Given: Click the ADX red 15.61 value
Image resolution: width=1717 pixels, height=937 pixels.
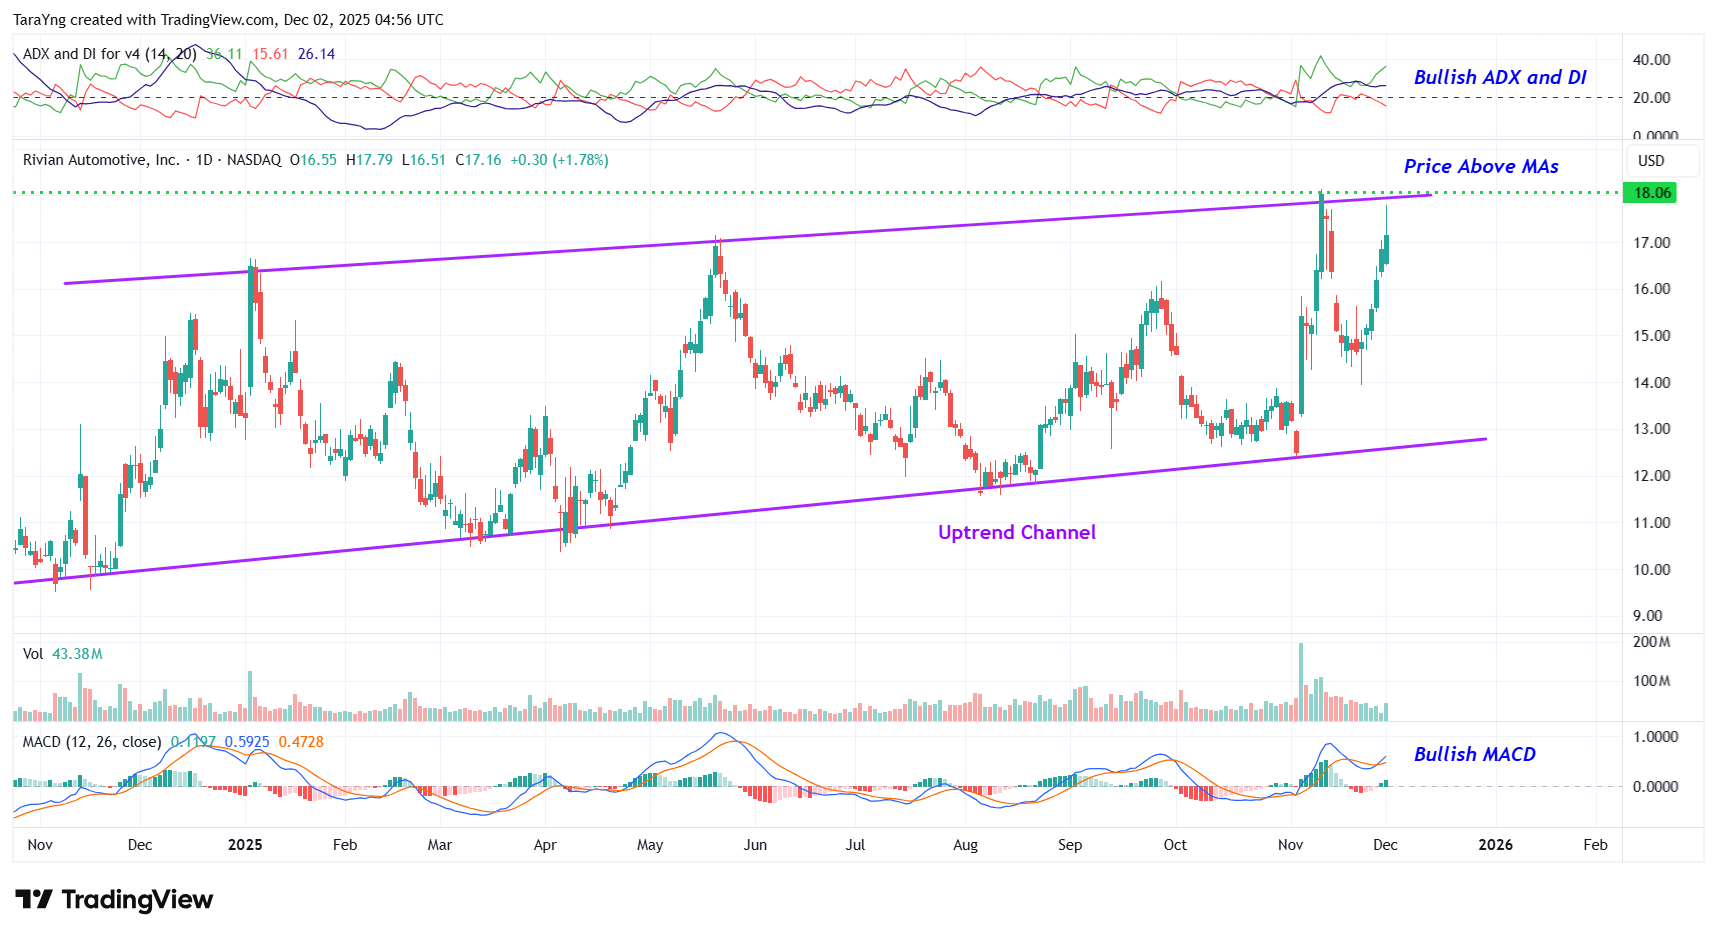Looking at the screenshot, I should tap(270, 54).
